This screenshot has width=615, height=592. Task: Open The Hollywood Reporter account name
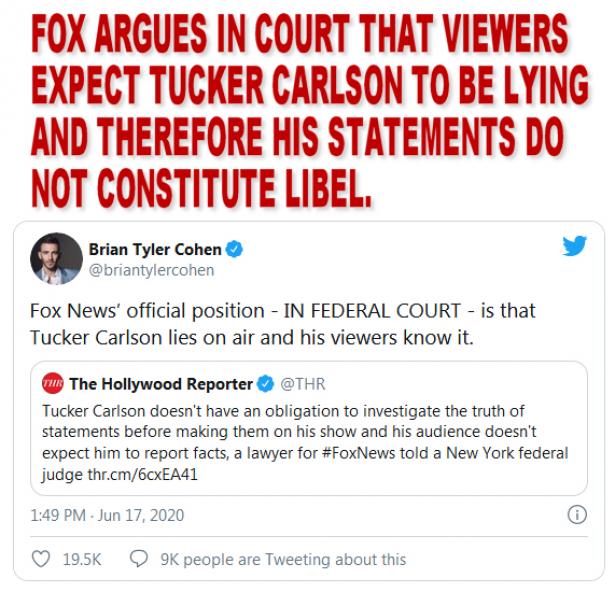[x=161, y=384]
